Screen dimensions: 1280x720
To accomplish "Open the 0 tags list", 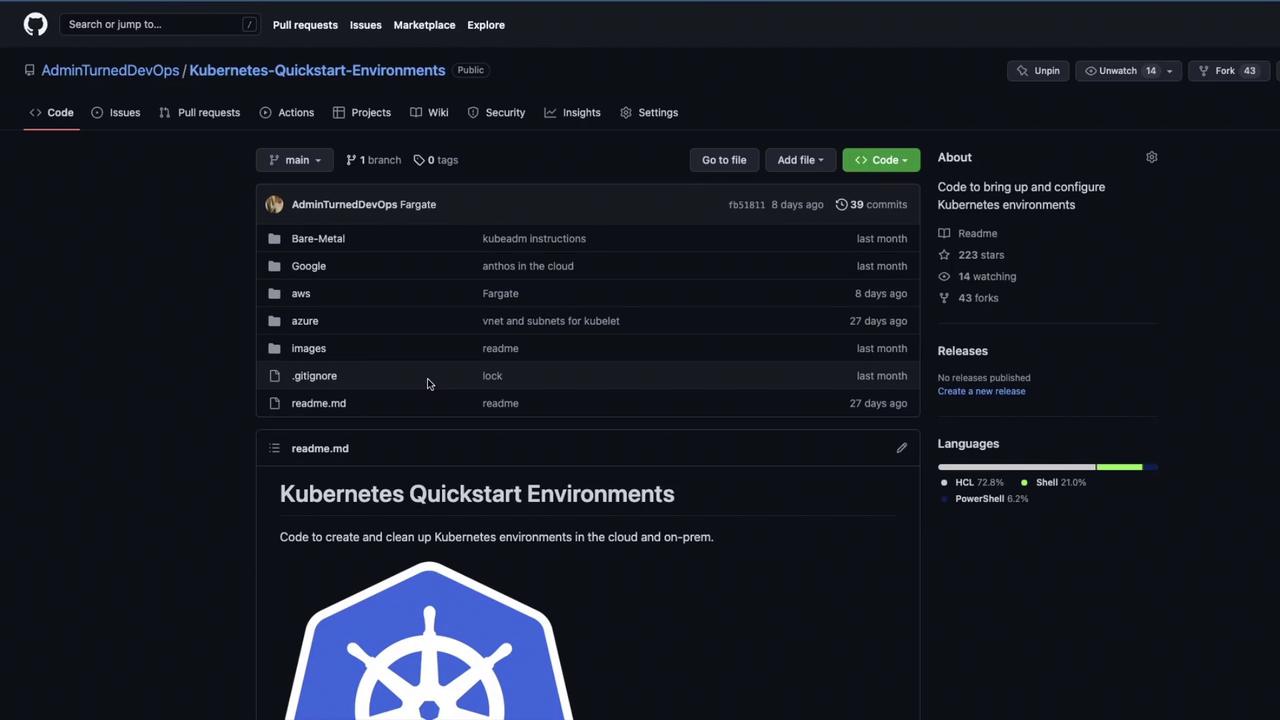I will pyautogui.click(x=436, y=160).
